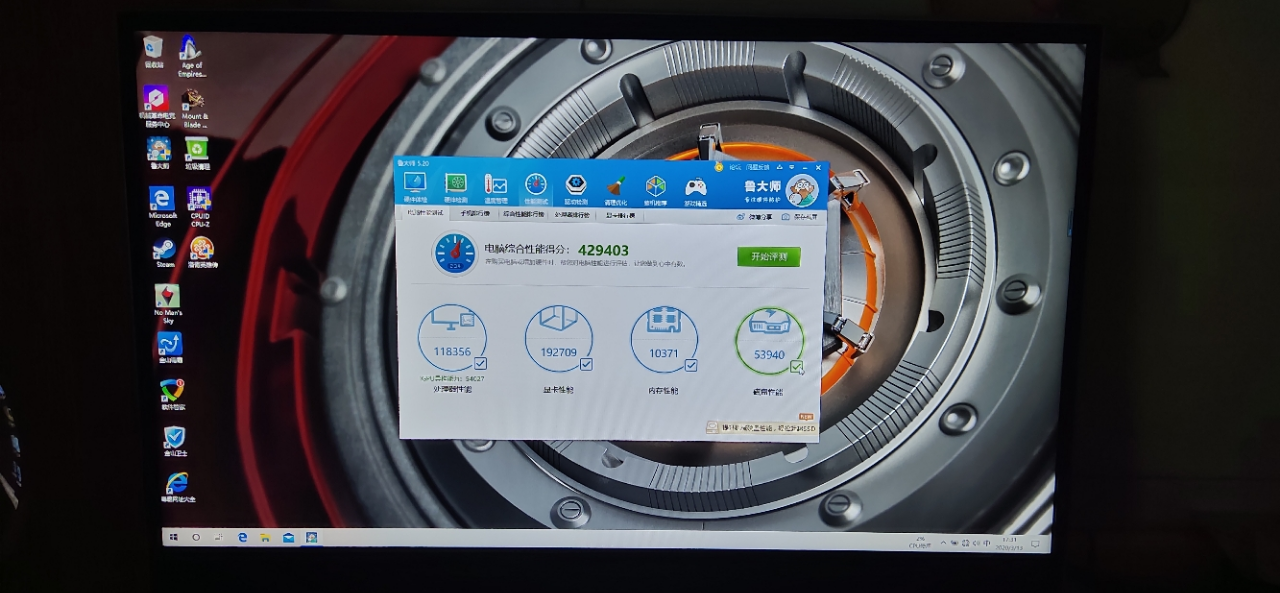Open the green trash cleaner desktop shortcut
Image resolution: width=1280 pixels, height=593 pixels.
tap(196, 154)
